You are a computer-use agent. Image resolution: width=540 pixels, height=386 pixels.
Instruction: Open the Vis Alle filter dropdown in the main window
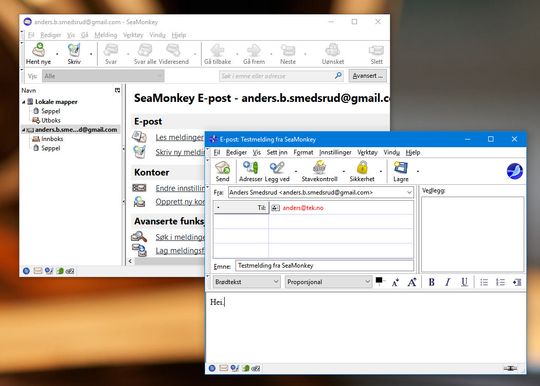[x=103, y=76]
